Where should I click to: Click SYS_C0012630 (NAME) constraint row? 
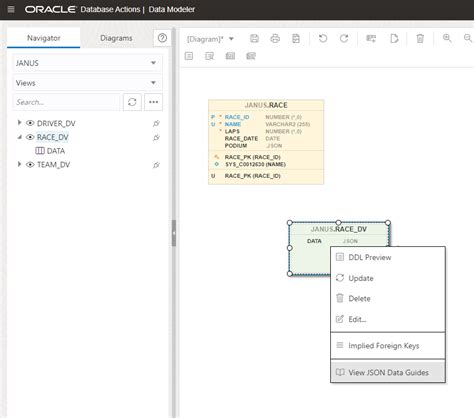[255, 164]
